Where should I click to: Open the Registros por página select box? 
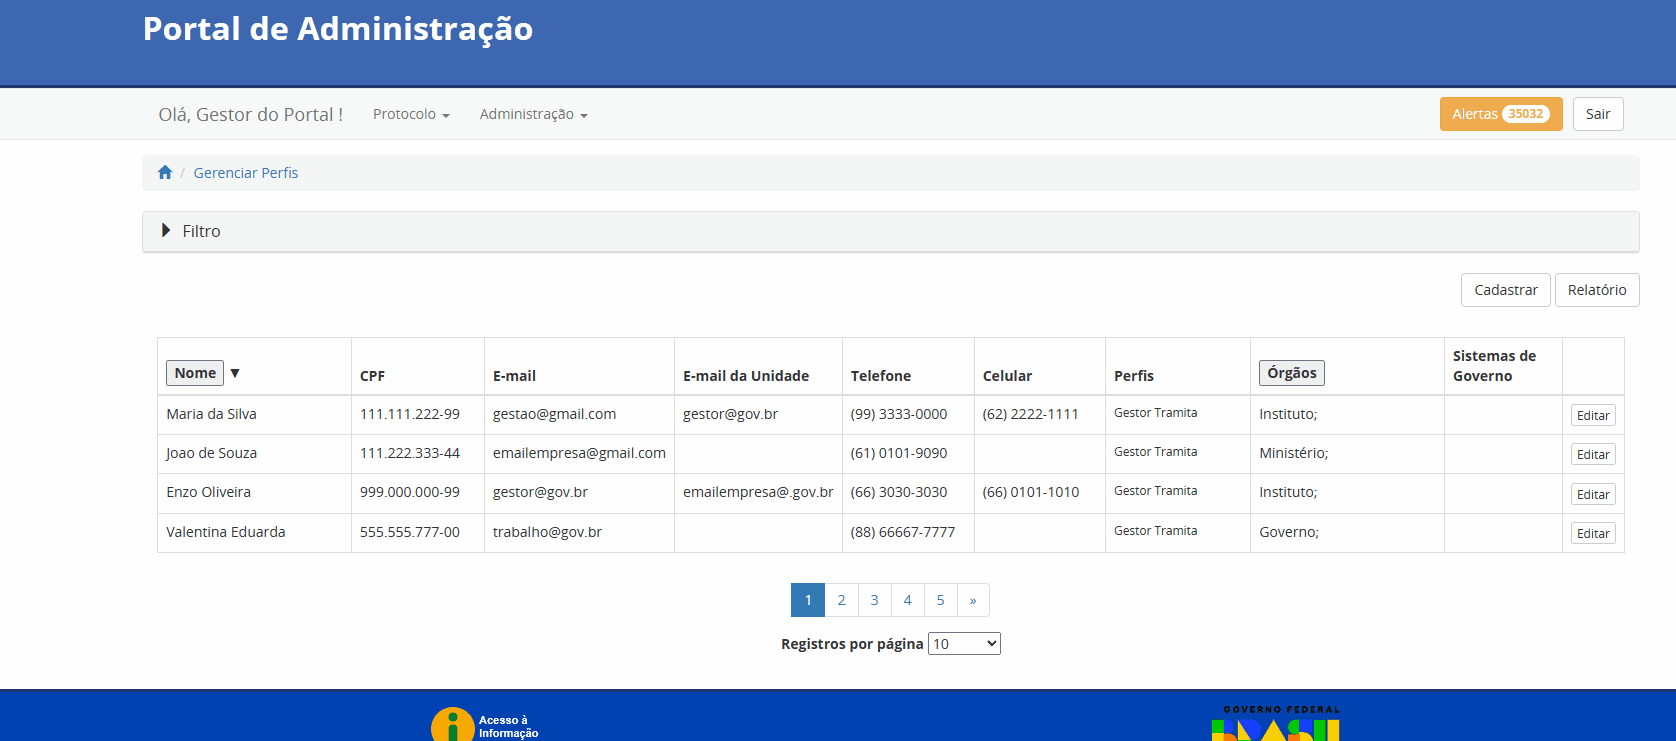point(964,644)
